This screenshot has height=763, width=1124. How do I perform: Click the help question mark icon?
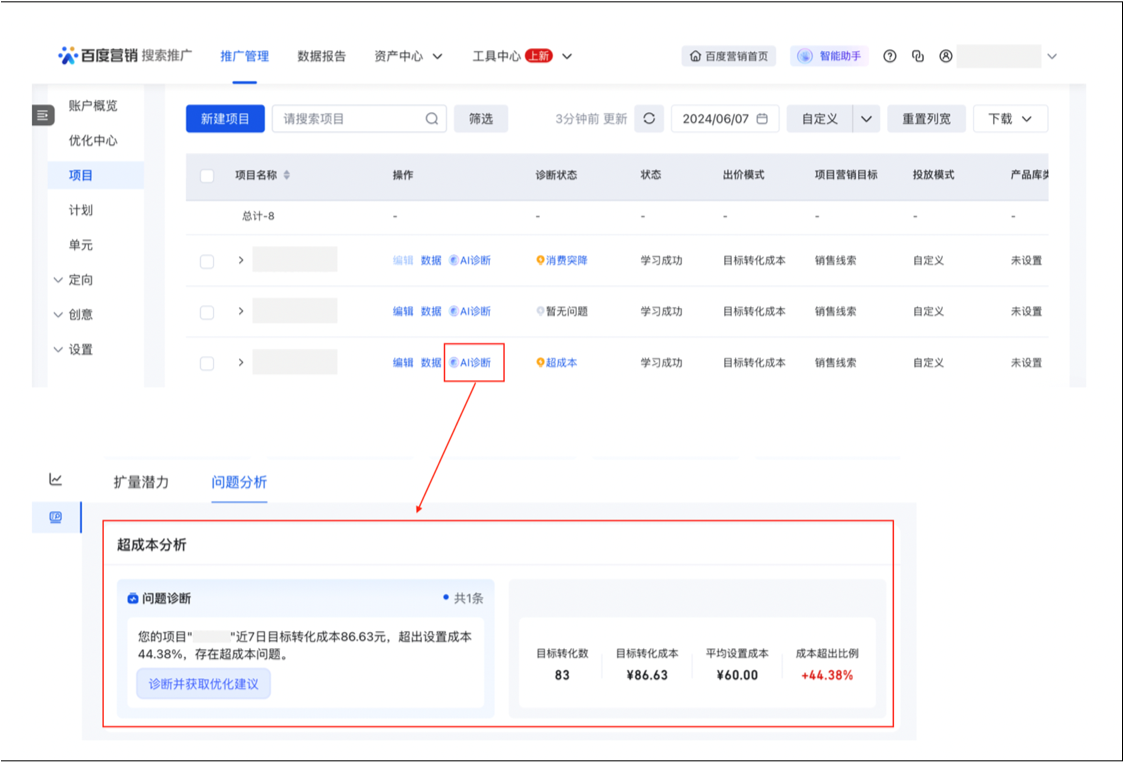point(889,56)
